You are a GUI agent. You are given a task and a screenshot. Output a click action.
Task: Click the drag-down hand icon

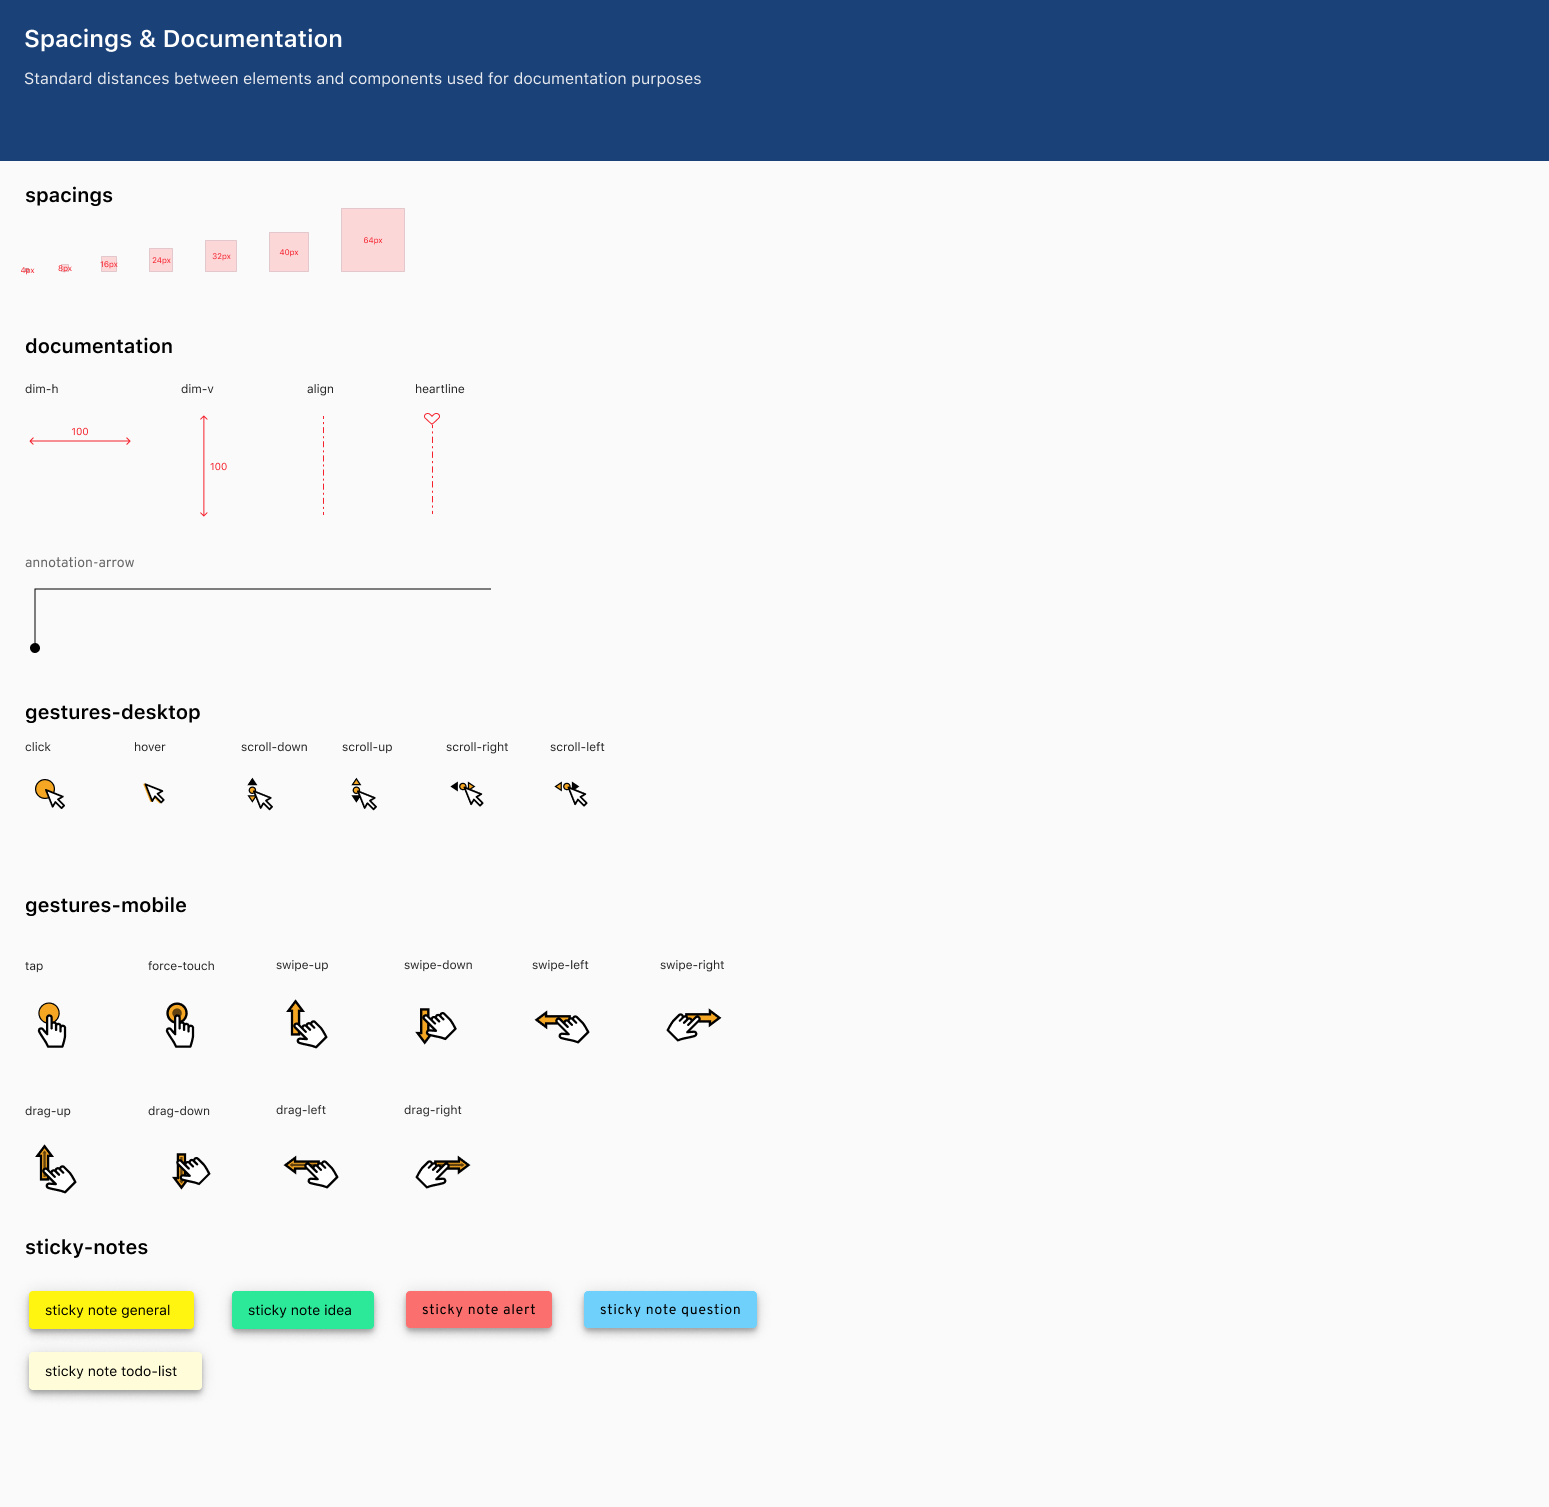tap(191, 1170)
